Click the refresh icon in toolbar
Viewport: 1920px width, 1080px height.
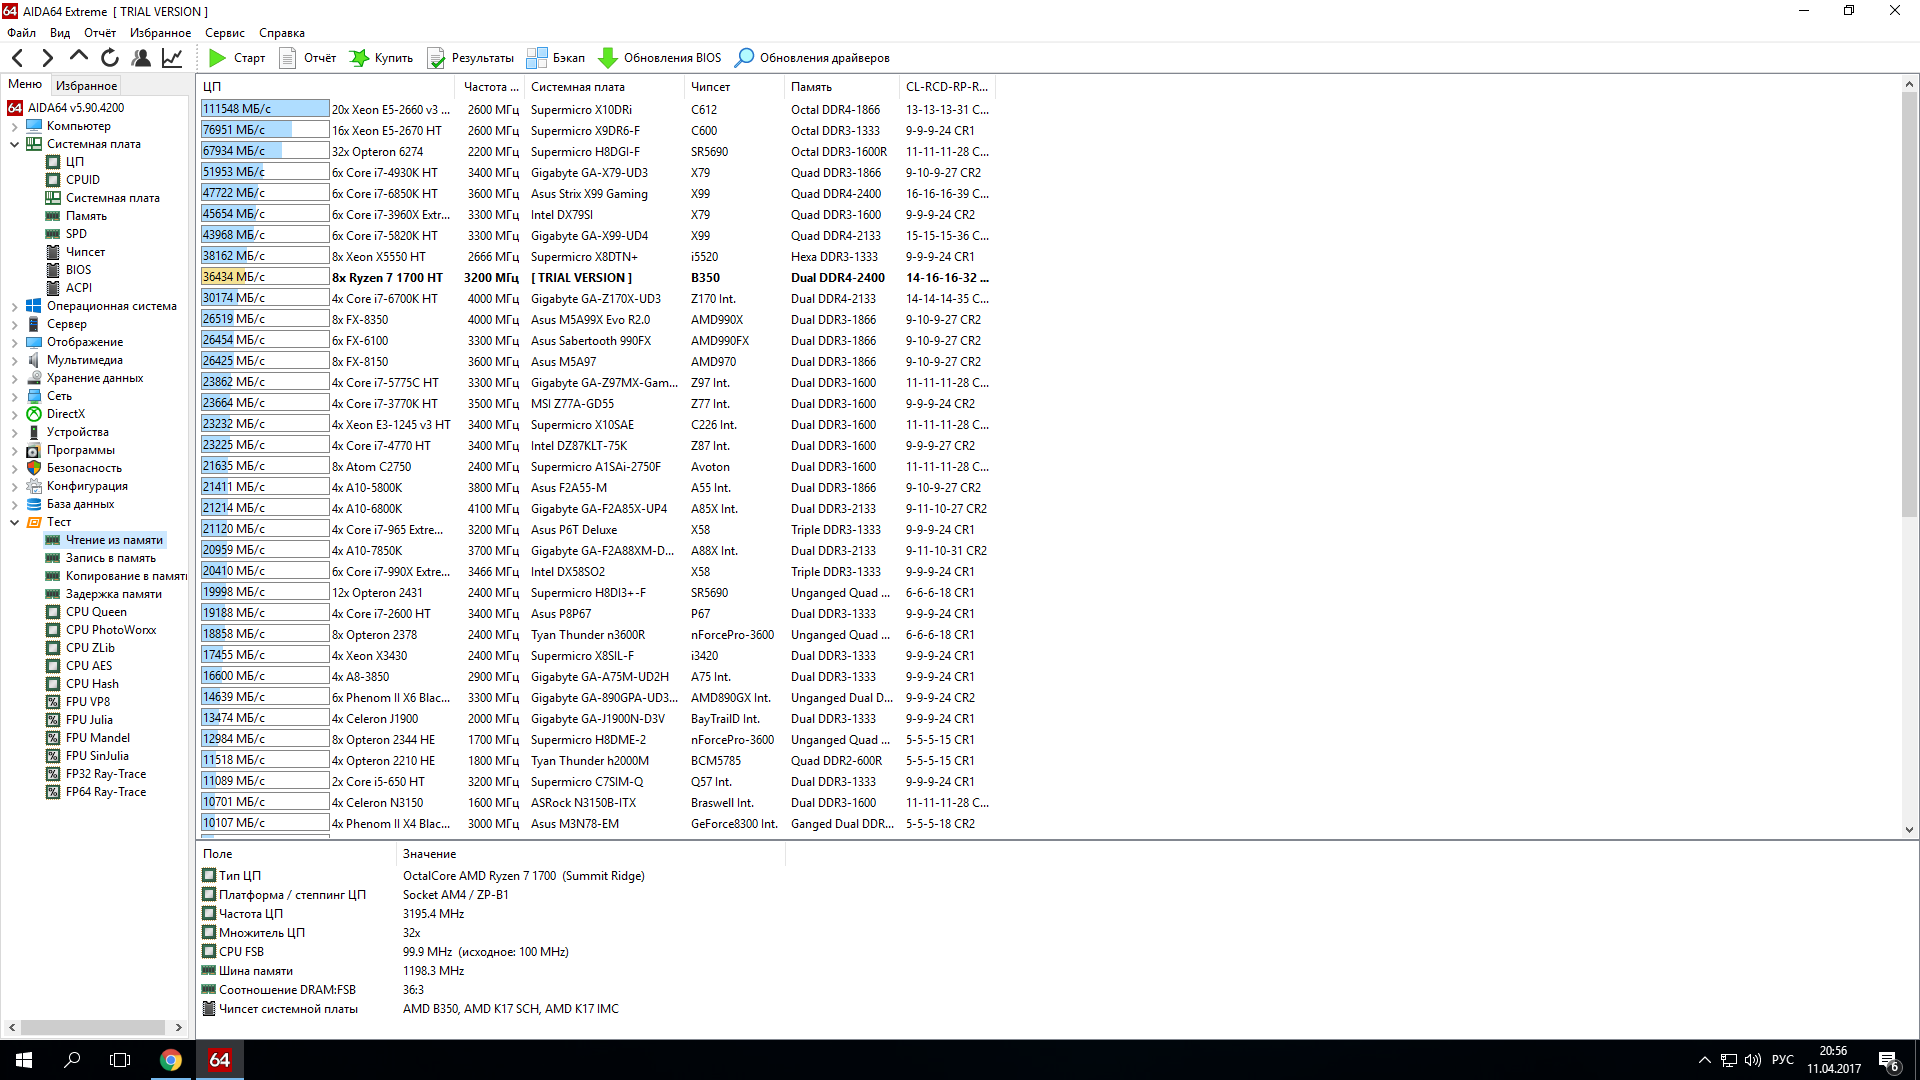coord(110,58)
